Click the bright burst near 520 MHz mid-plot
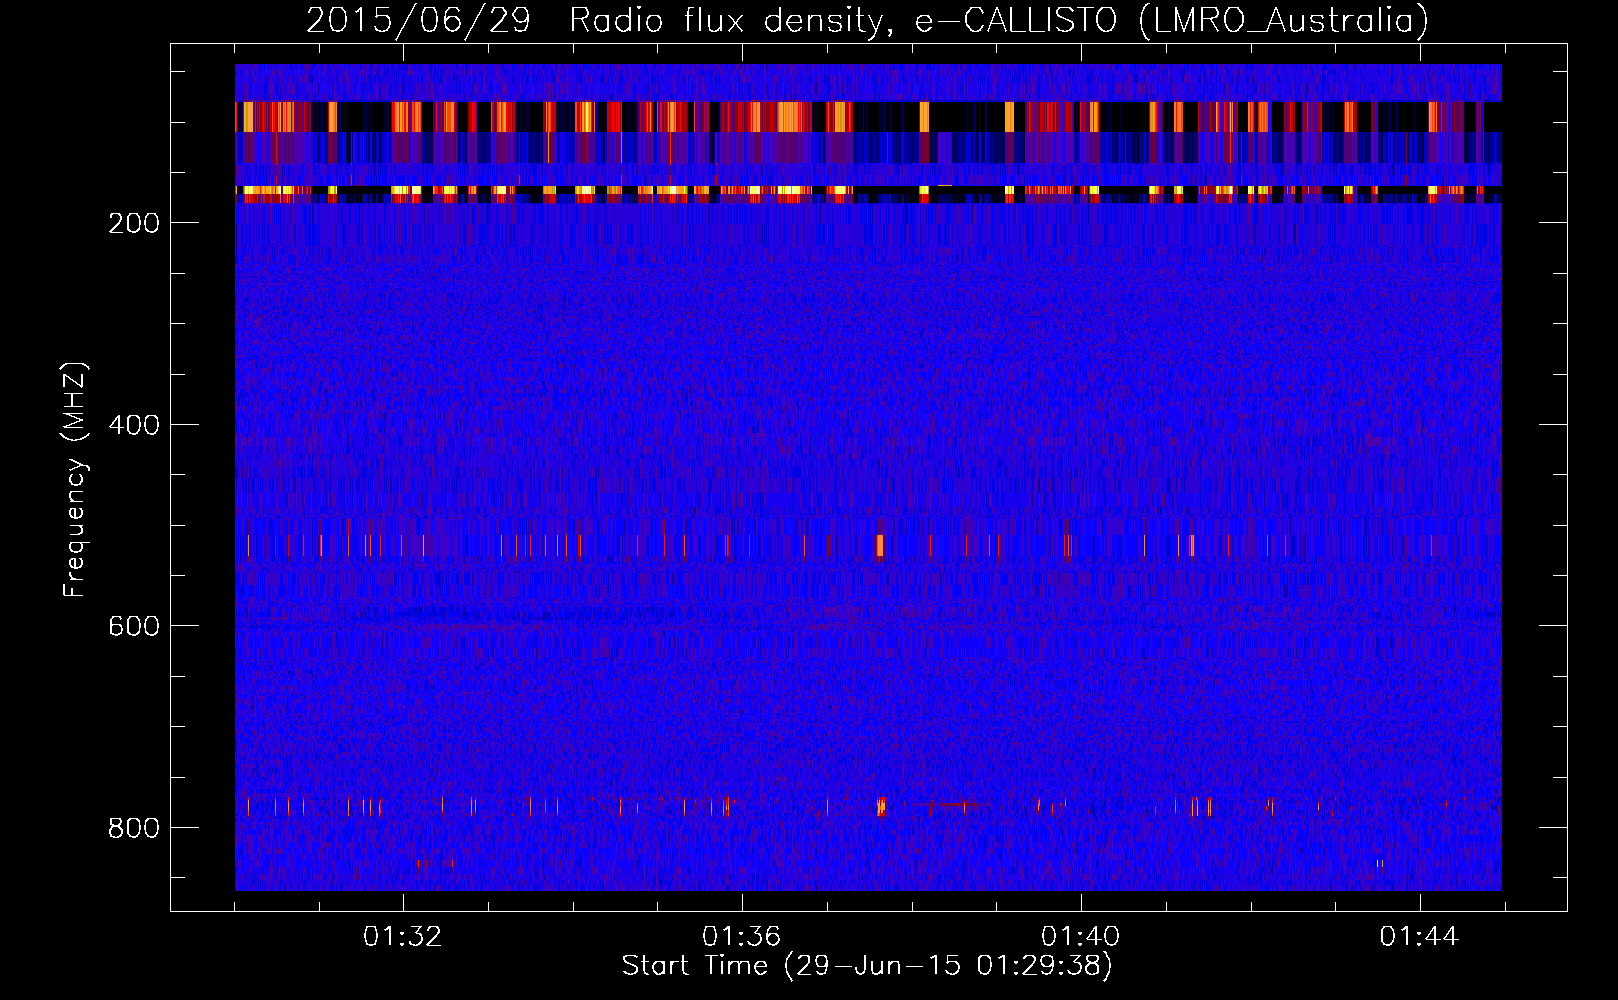 (x=880, y=545)
